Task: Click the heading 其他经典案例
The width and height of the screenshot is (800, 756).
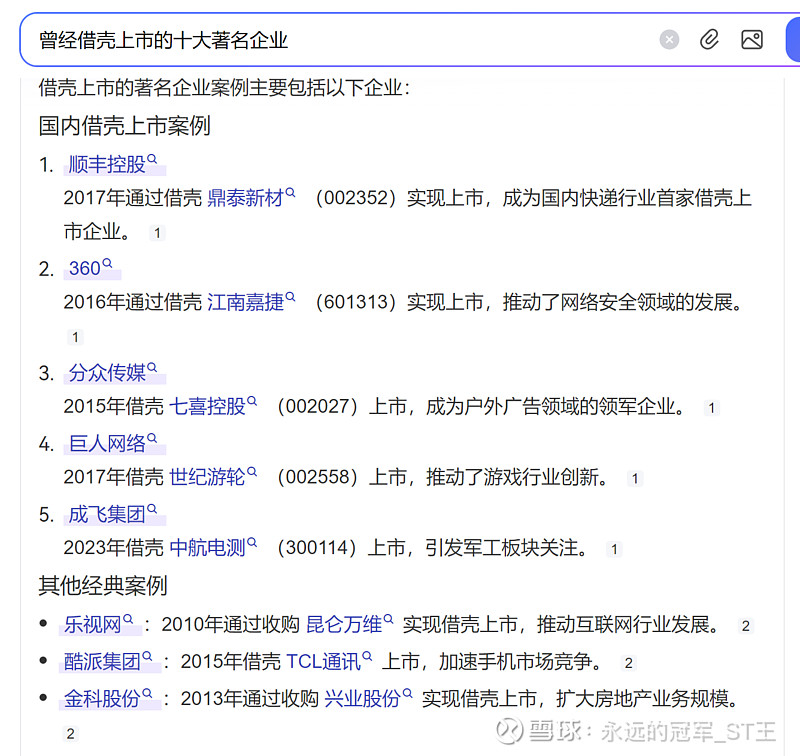Action: pos(103,586)
